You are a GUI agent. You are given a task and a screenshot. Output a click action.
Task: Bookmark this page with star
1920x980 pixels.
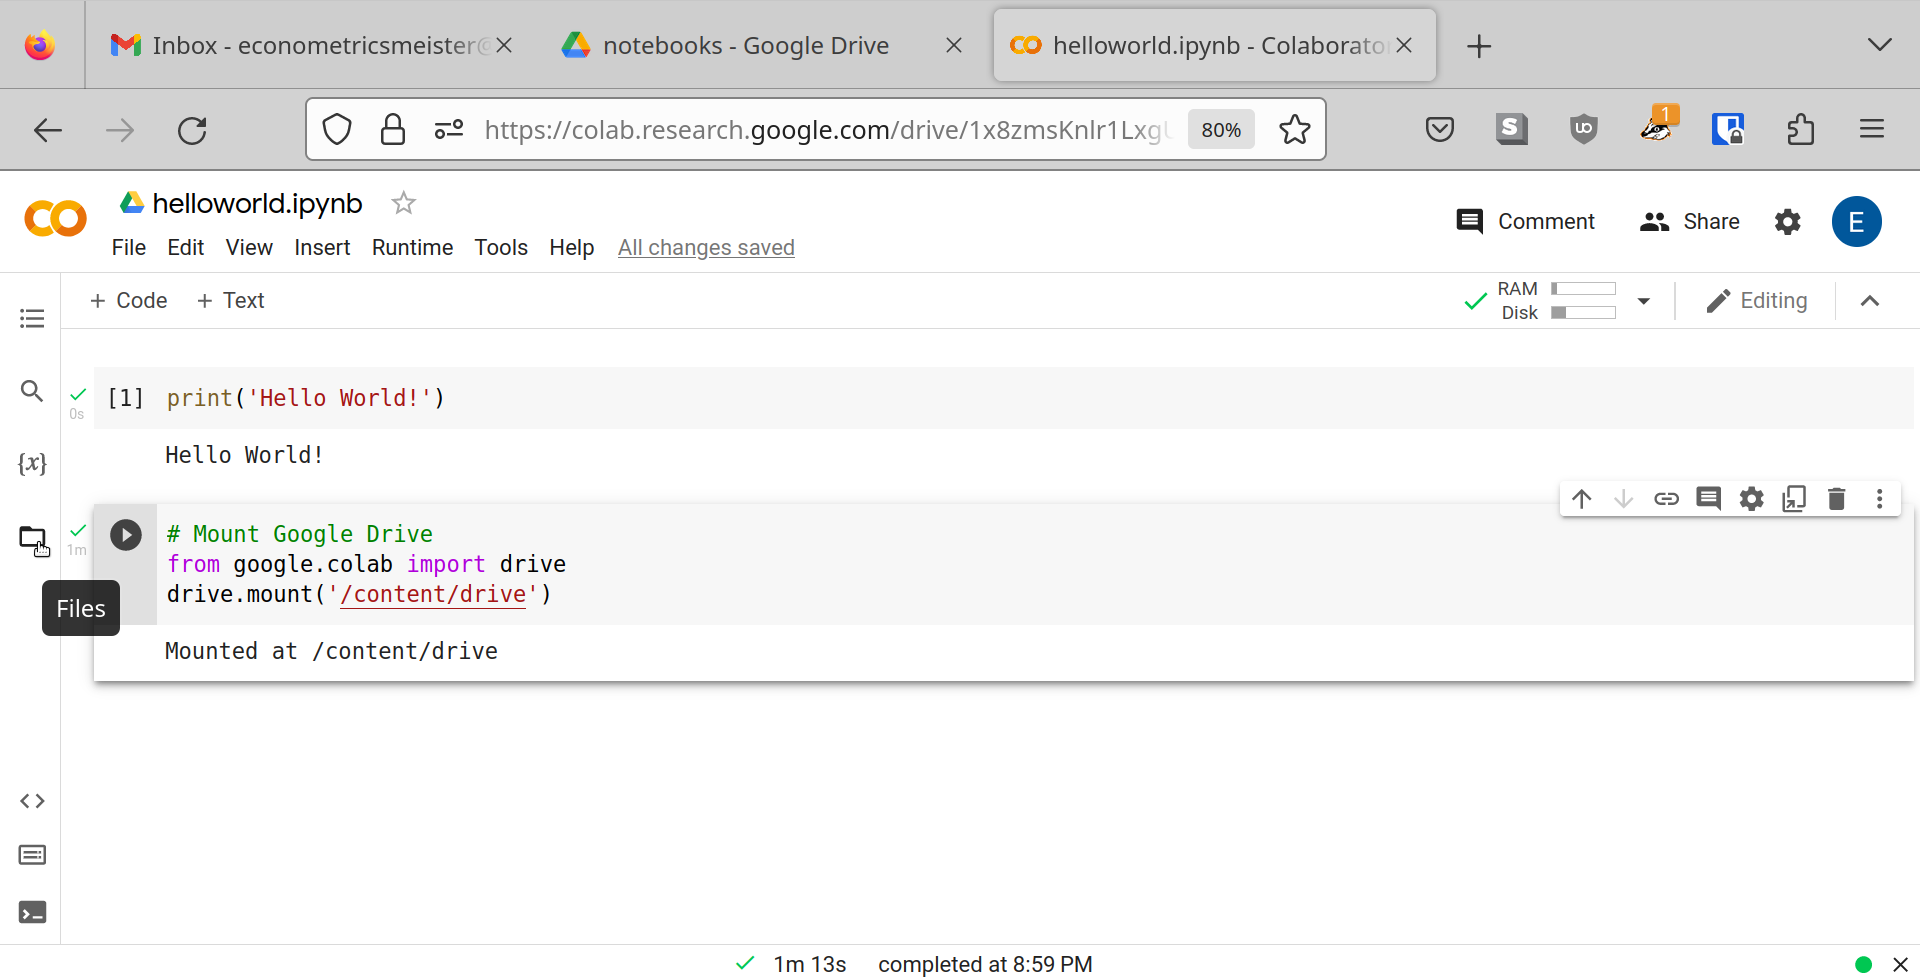pyautogui.click(x=1295, y=130)
